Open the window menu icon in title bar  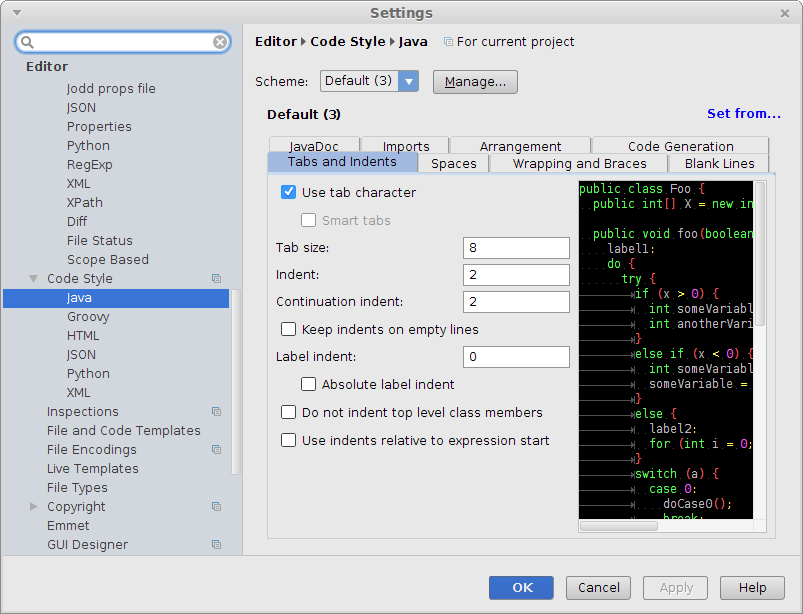pyautogui.click(x=15, y=13)
